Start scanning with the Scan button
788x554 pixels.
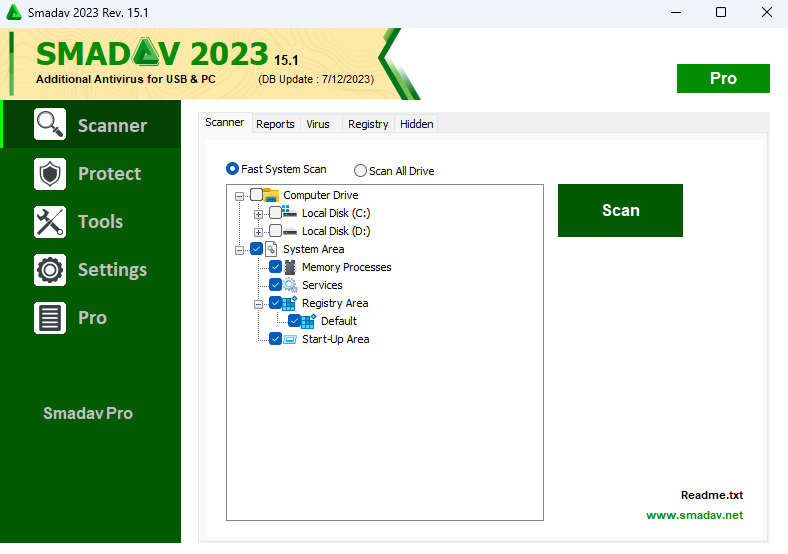coord(620,210)
